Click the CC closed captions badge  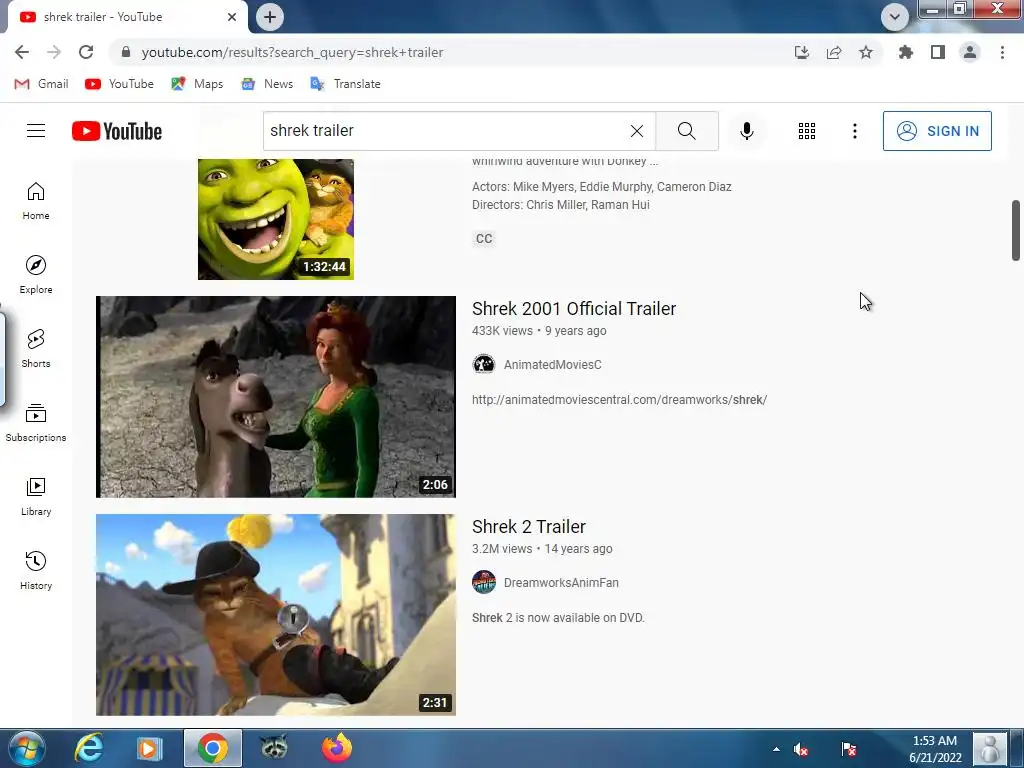click(484, 238)
